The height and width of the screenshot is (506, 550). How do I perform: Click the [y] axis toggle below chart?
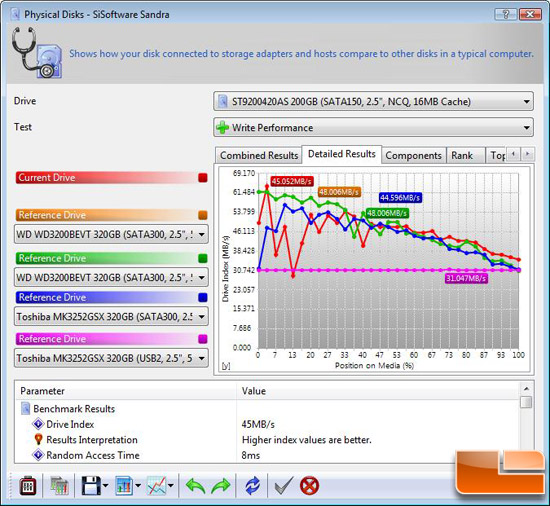pos(226,366)
